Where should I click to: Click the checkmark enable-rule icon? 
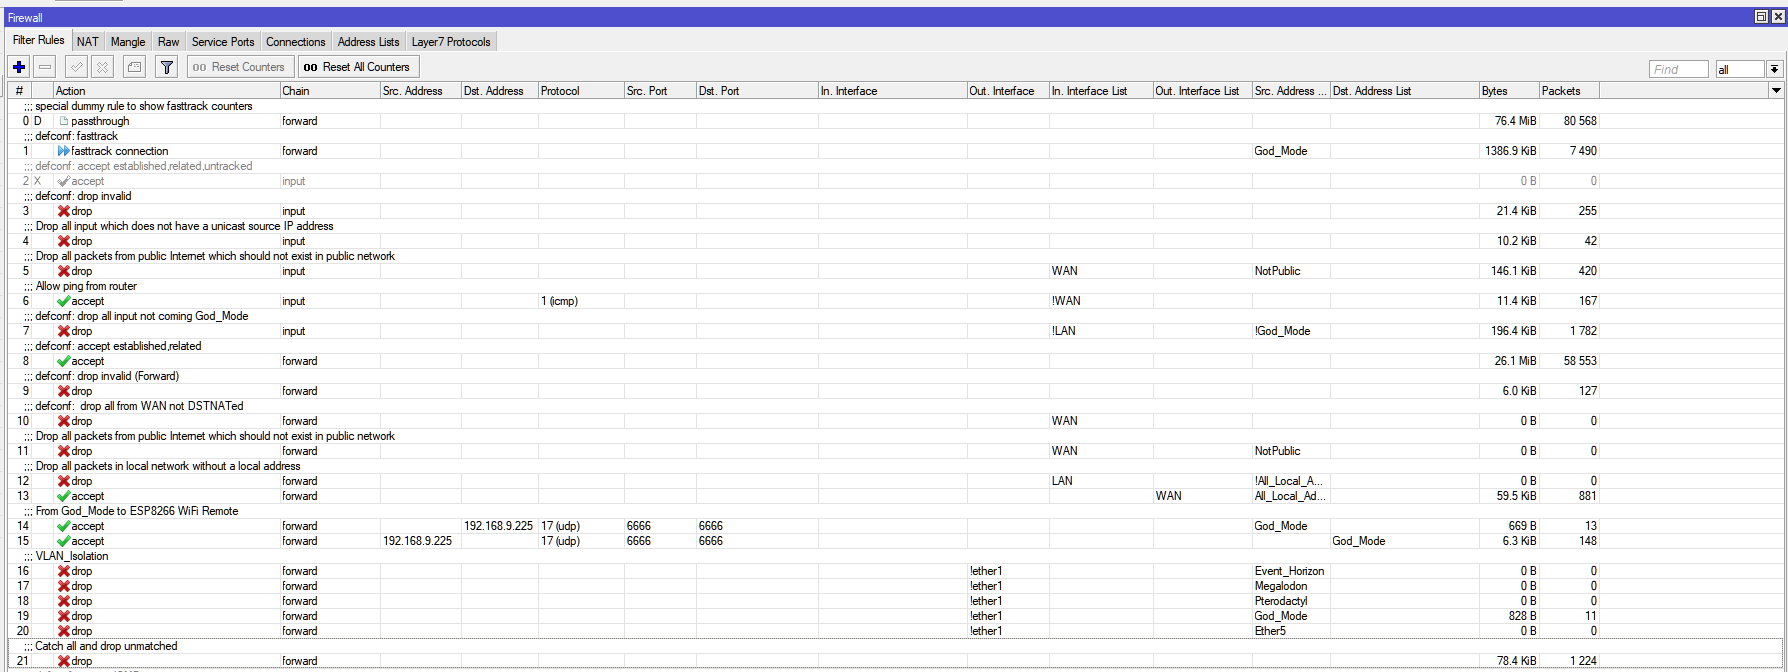click(76, 67)
